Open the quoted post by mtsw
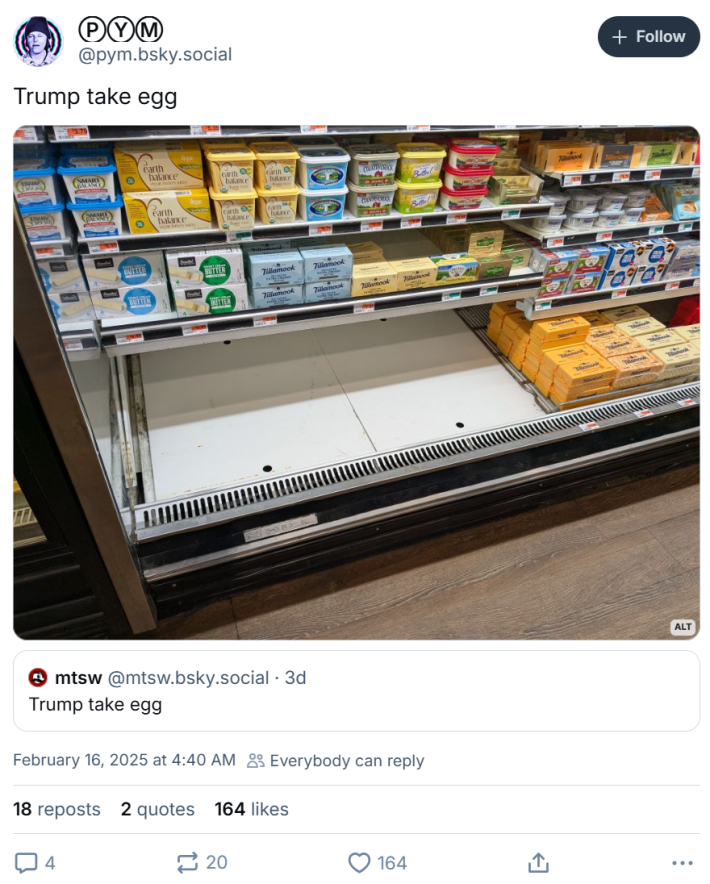The image size is (710, 884). (355, 692)
